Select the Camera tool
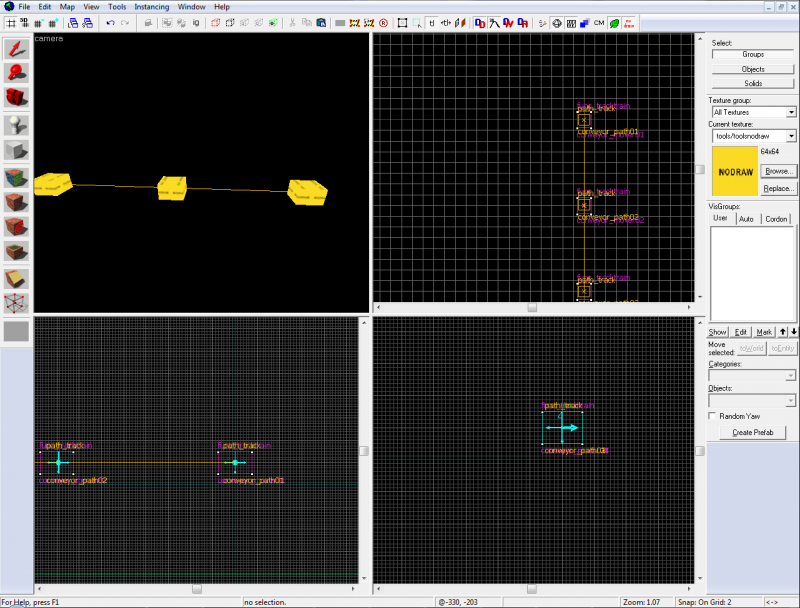Image resolution: width=800 pixels, height=608 pixels. pyautogui.click(x=16, y=98)
